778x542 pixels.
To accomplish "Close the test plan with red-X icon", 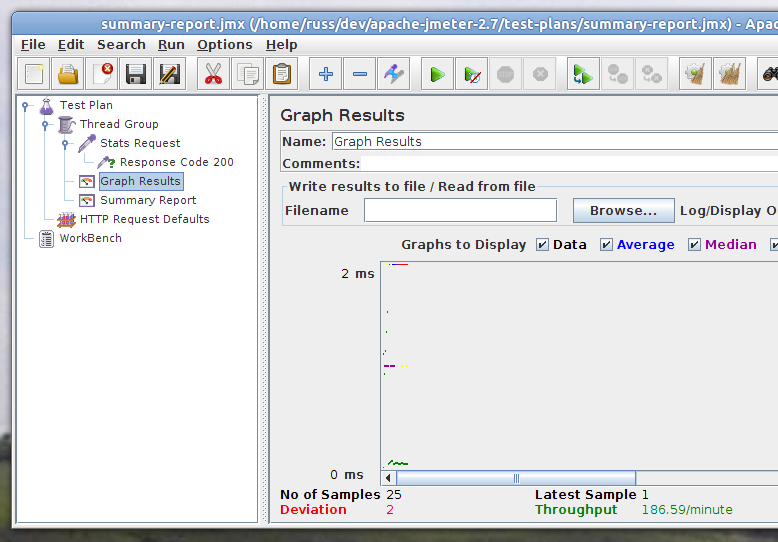I will 102,74.
